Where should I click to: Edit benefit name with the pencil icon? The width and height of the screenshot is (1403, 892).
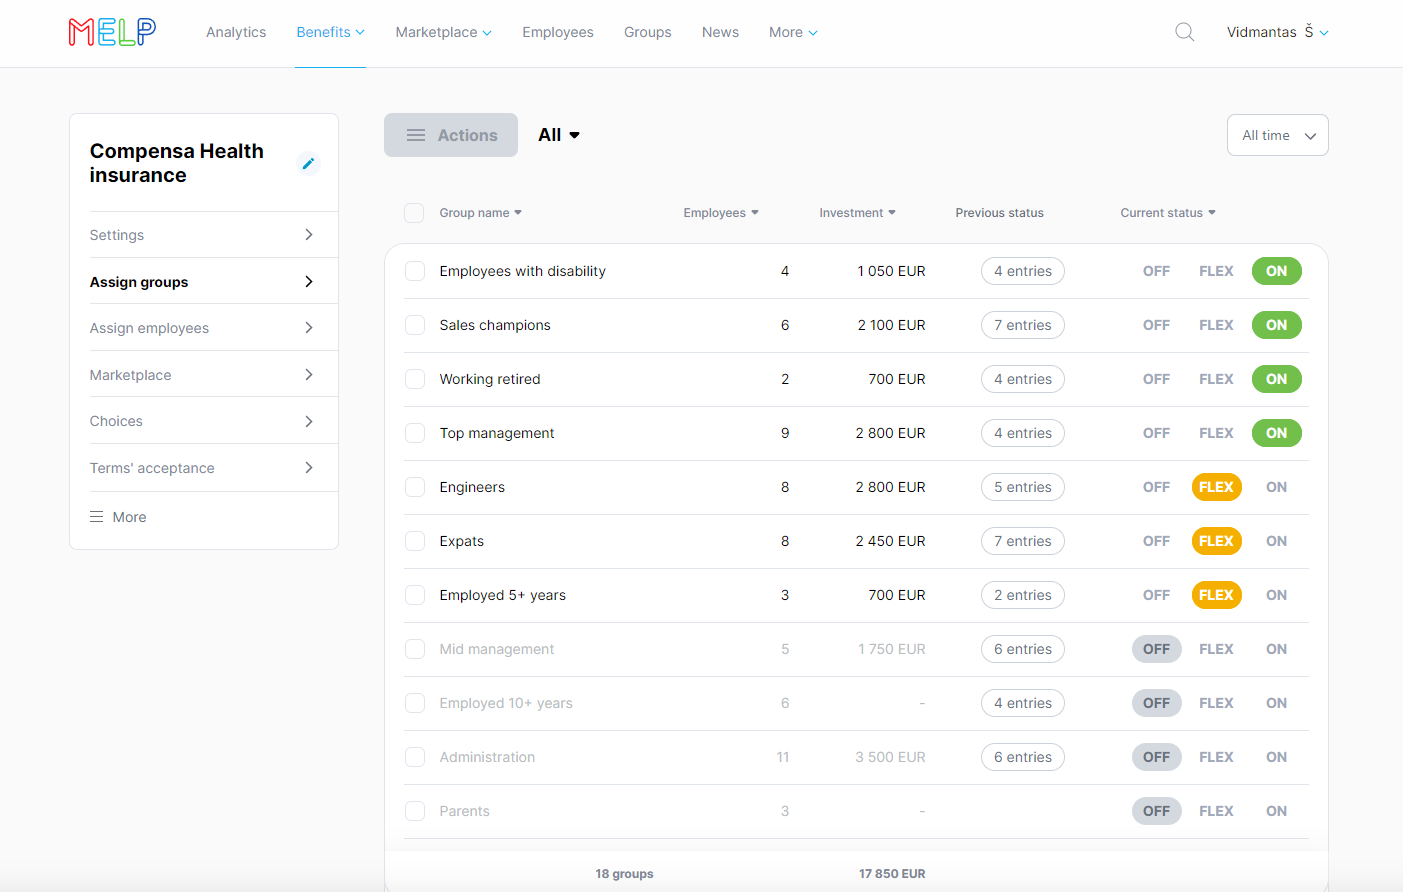click(x=308, y=164)
